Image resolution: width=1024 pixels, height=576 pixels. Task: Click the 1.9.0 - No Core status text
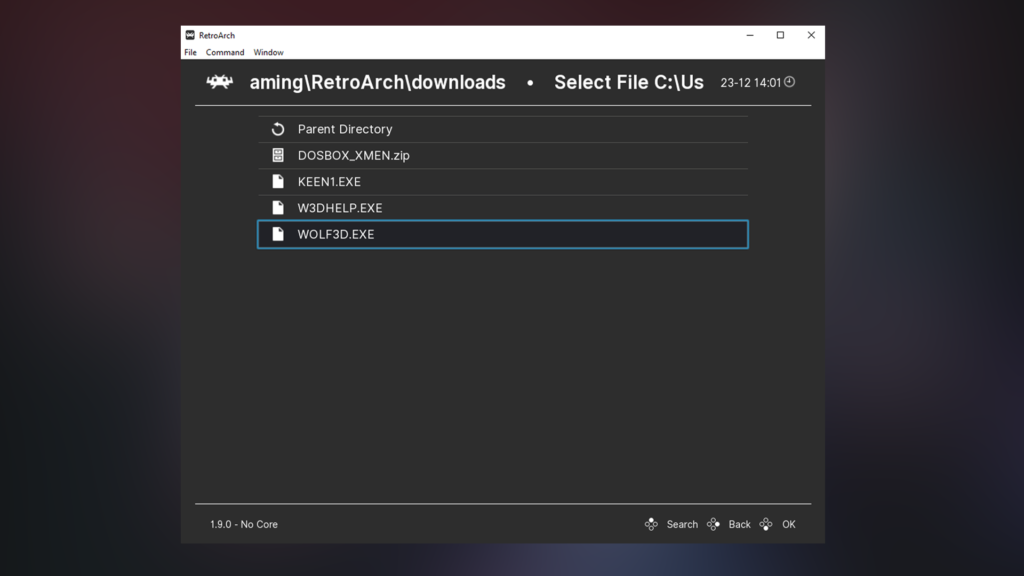[x=244, y=524]
